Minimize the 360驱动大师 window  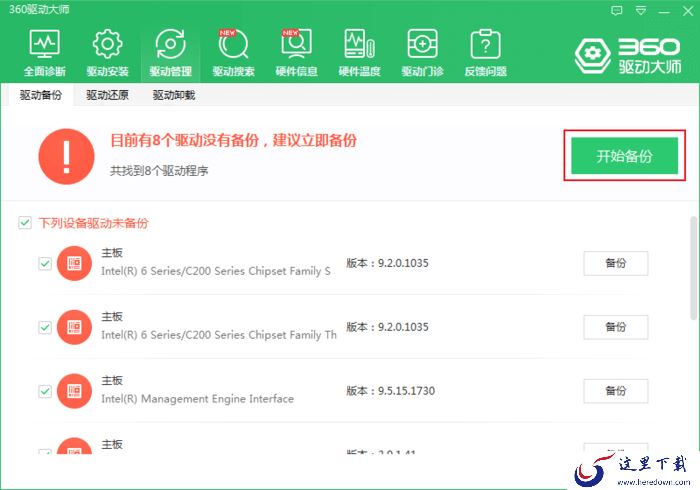pyautogui.click(x=664, y=11)
